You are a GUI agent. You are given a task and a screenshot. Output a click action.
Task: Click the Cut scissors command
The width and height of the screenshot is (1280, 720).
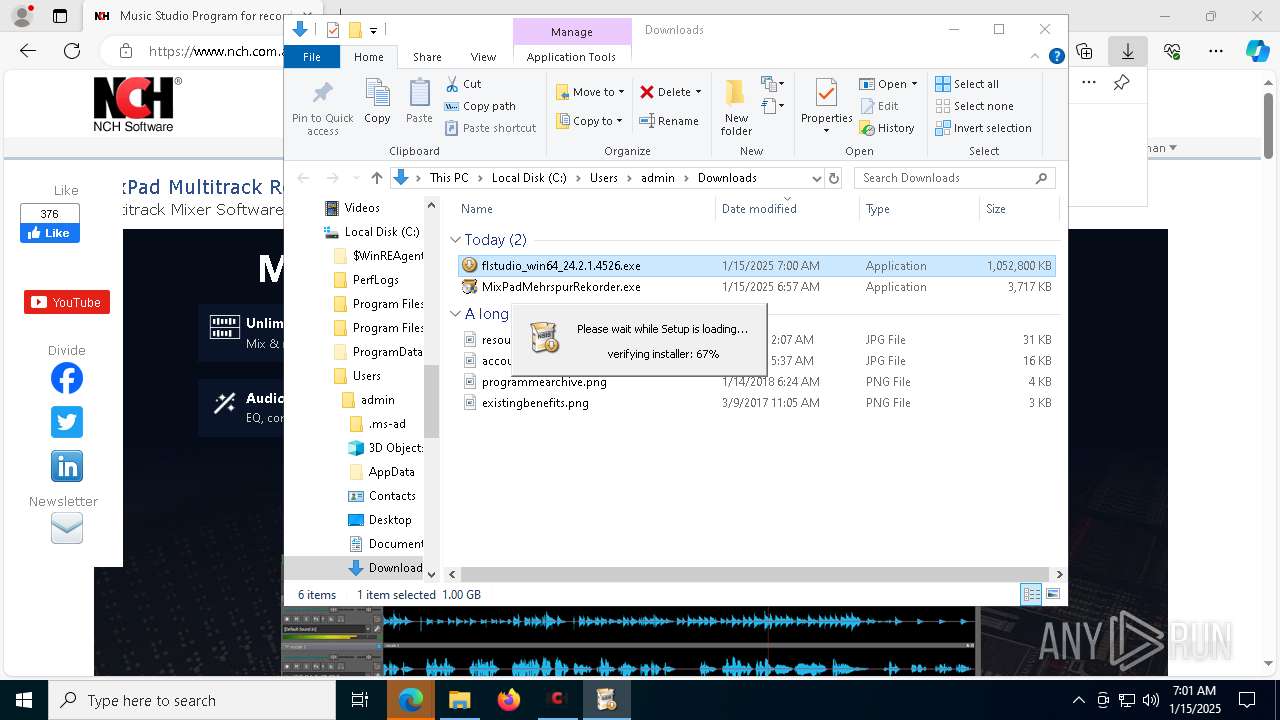coord(463,84)
